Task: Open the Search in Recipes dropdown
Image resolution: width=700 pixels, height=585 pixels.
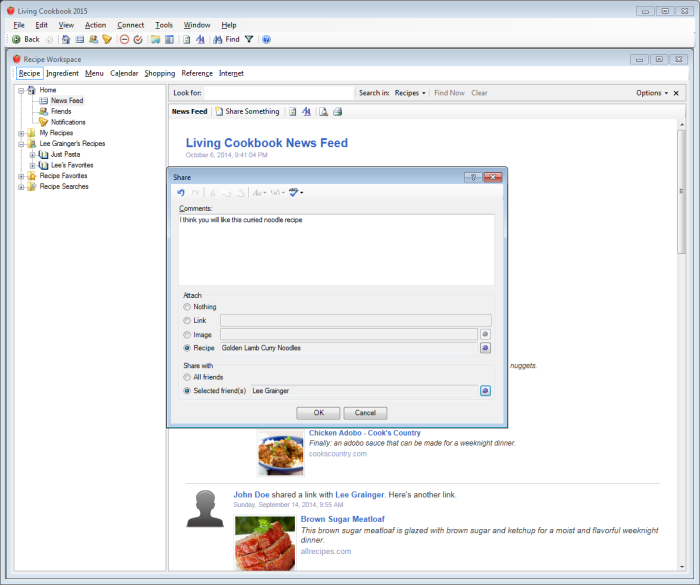Action: (410, 93)
